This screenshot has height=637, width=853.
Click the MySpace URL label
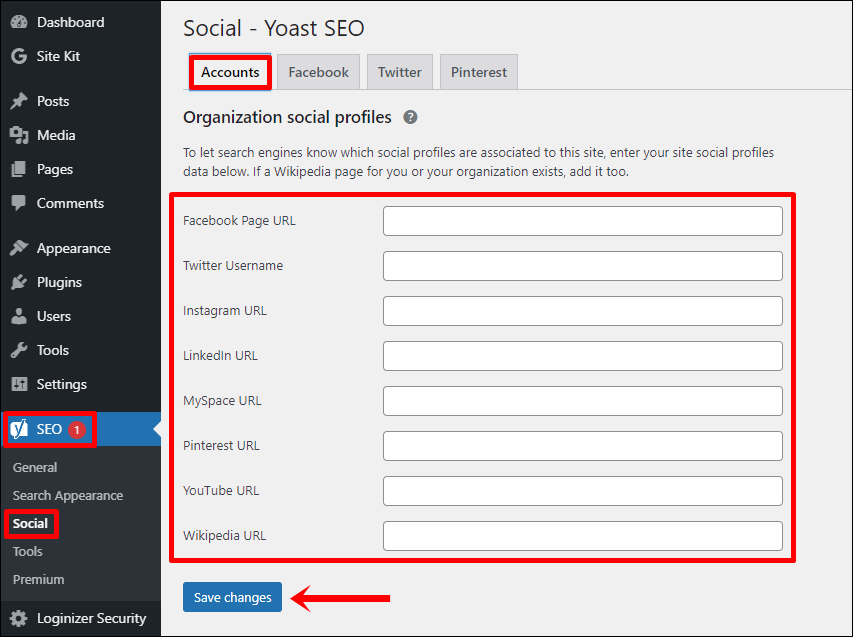(x=222, y=401)
